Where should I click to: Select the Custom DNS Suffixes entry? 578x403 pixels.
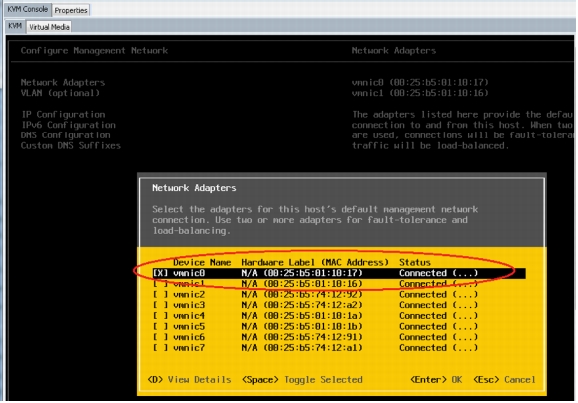71,146
